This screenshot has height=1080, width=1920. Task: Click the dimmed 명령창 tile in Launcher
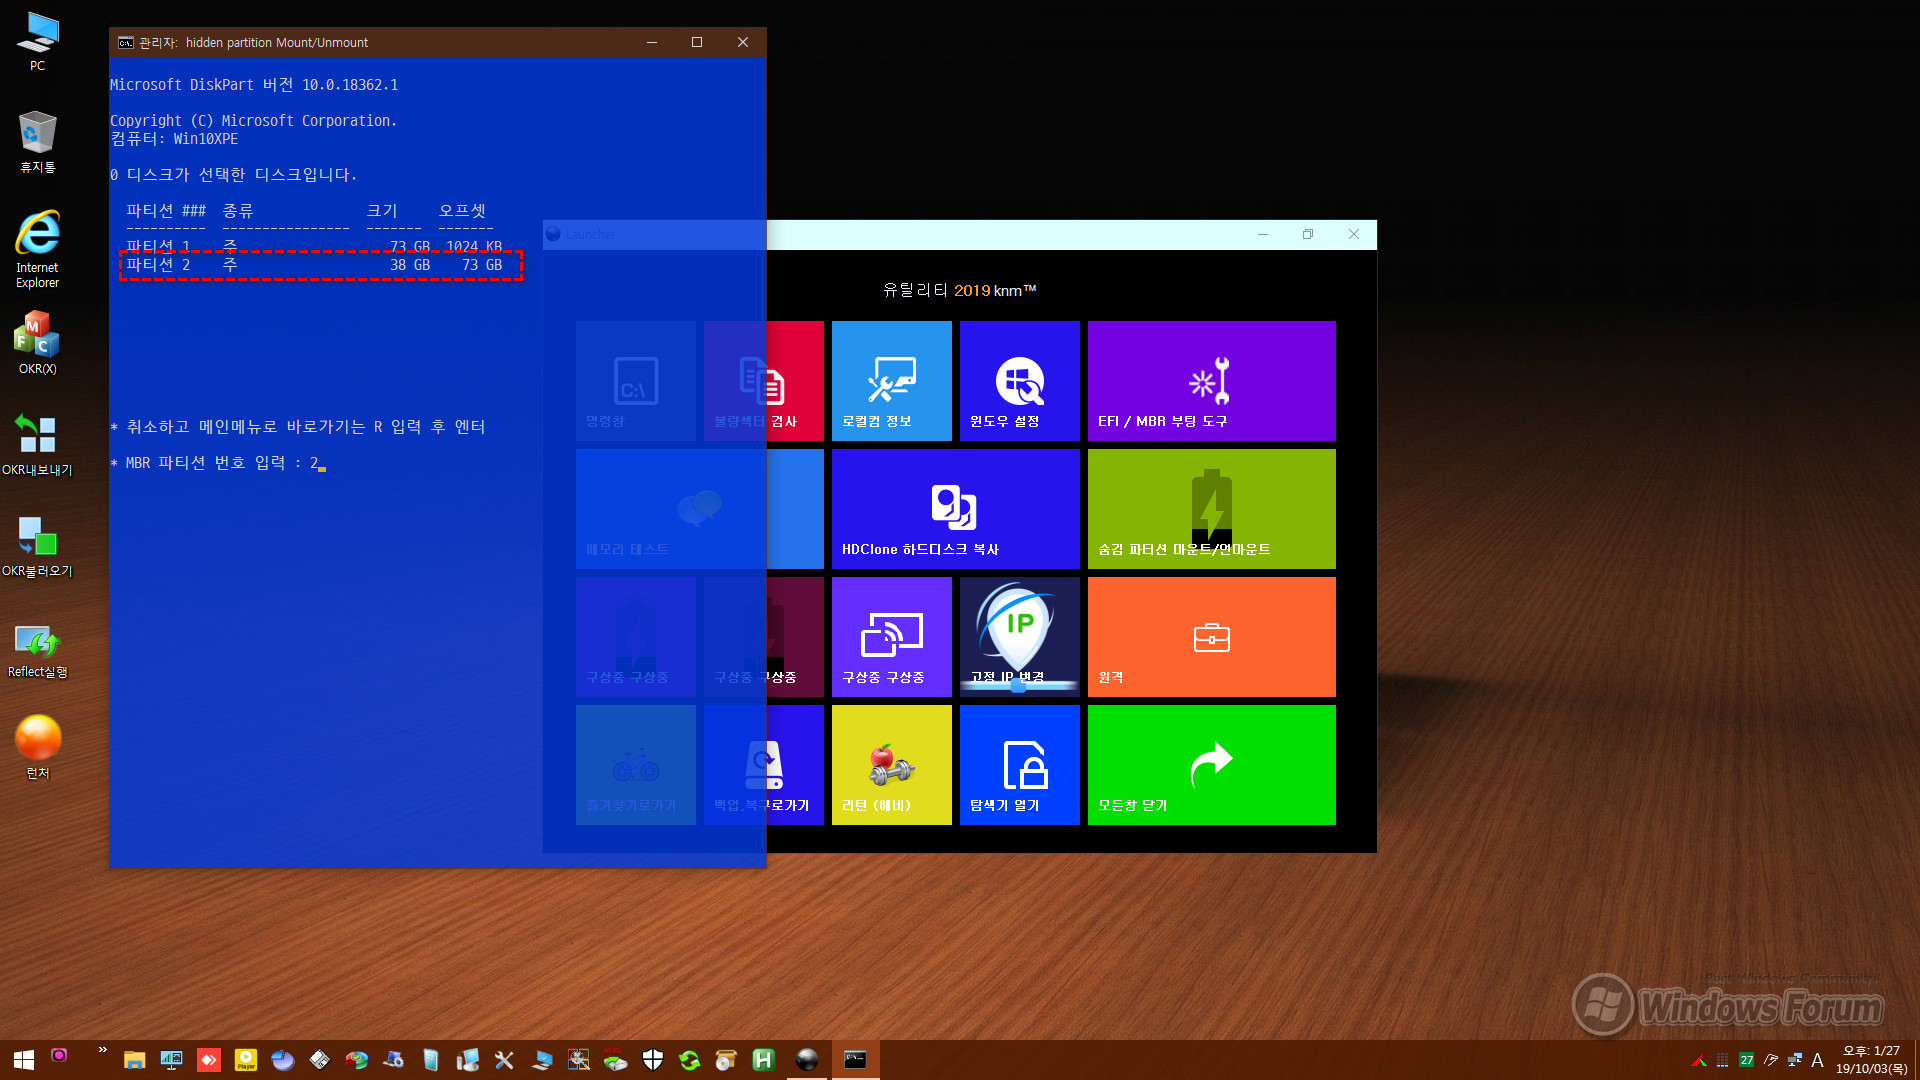tap(635, 381)
